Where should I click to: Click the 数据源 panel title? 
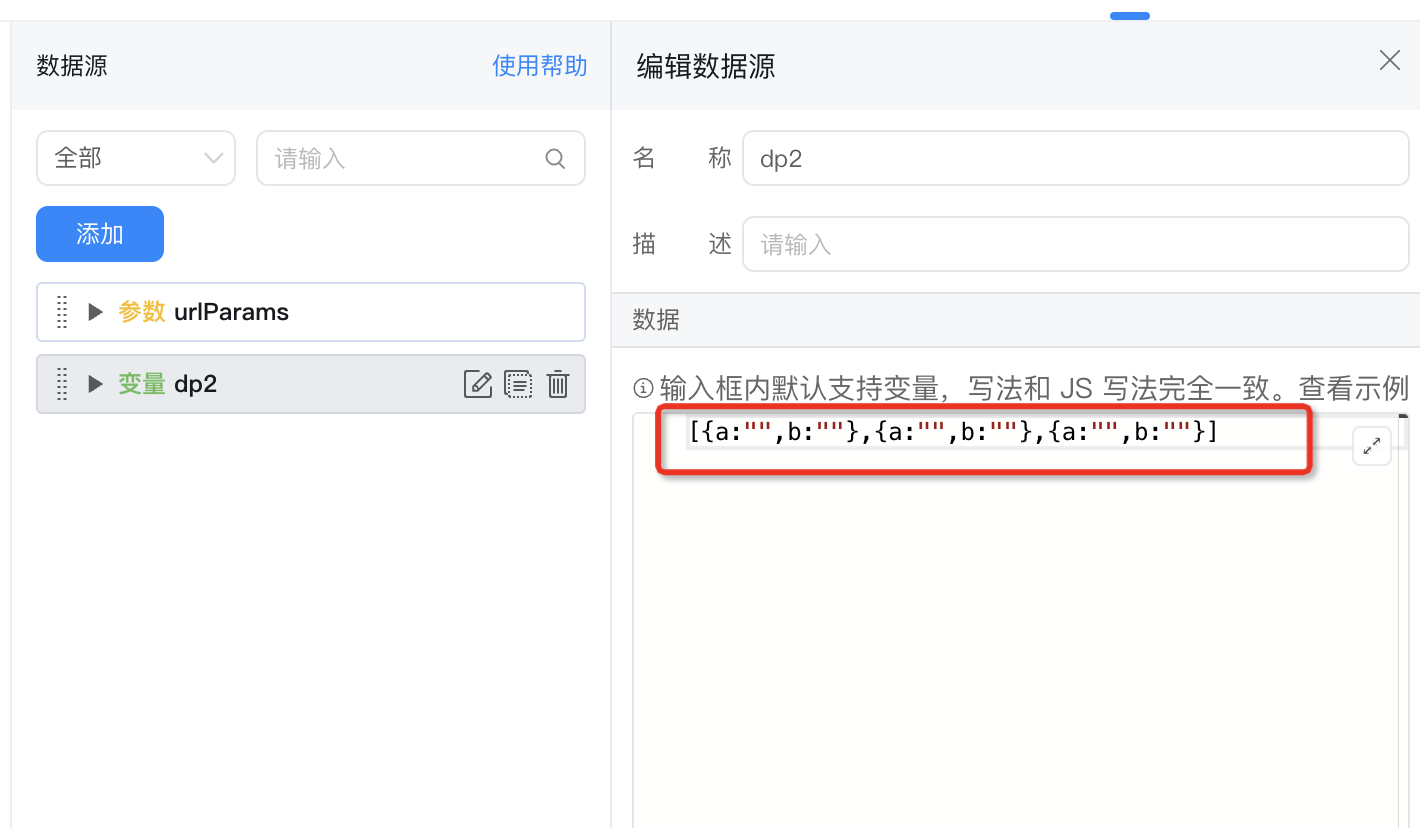click(72, 66)
